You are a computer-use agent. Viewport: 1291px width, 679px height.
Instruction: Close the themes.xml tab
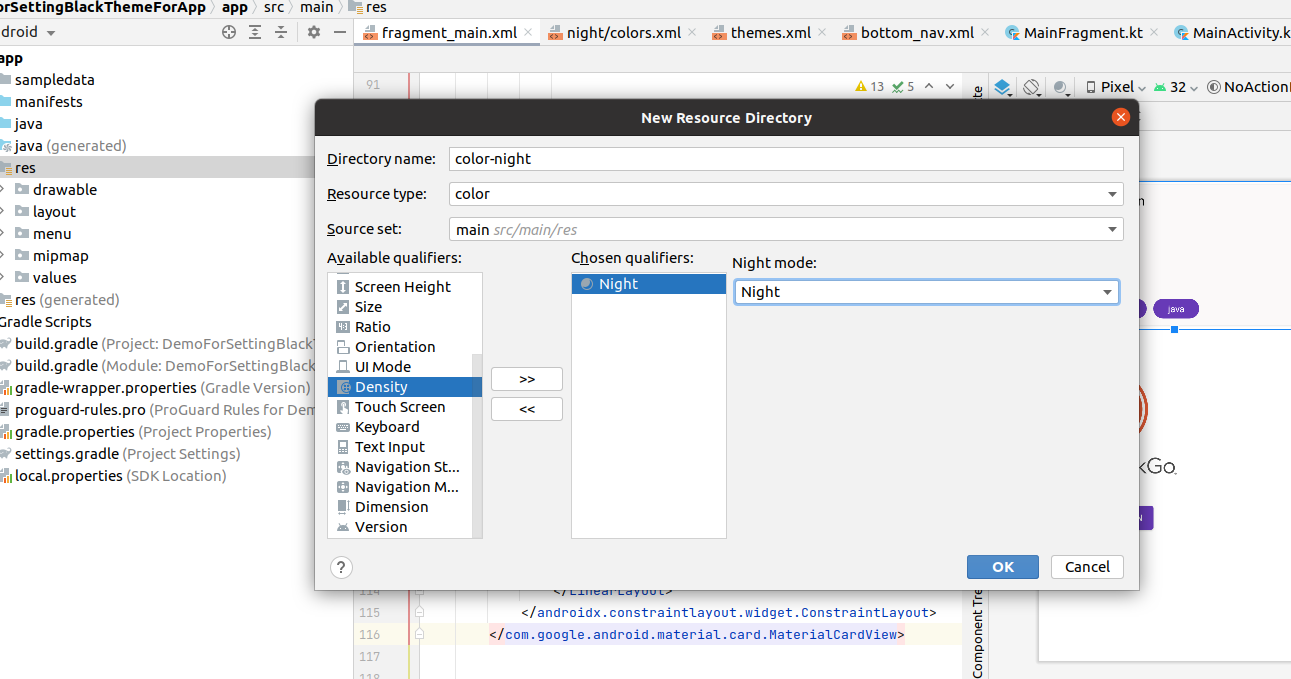pyautogui.click(x=822, y=32)
